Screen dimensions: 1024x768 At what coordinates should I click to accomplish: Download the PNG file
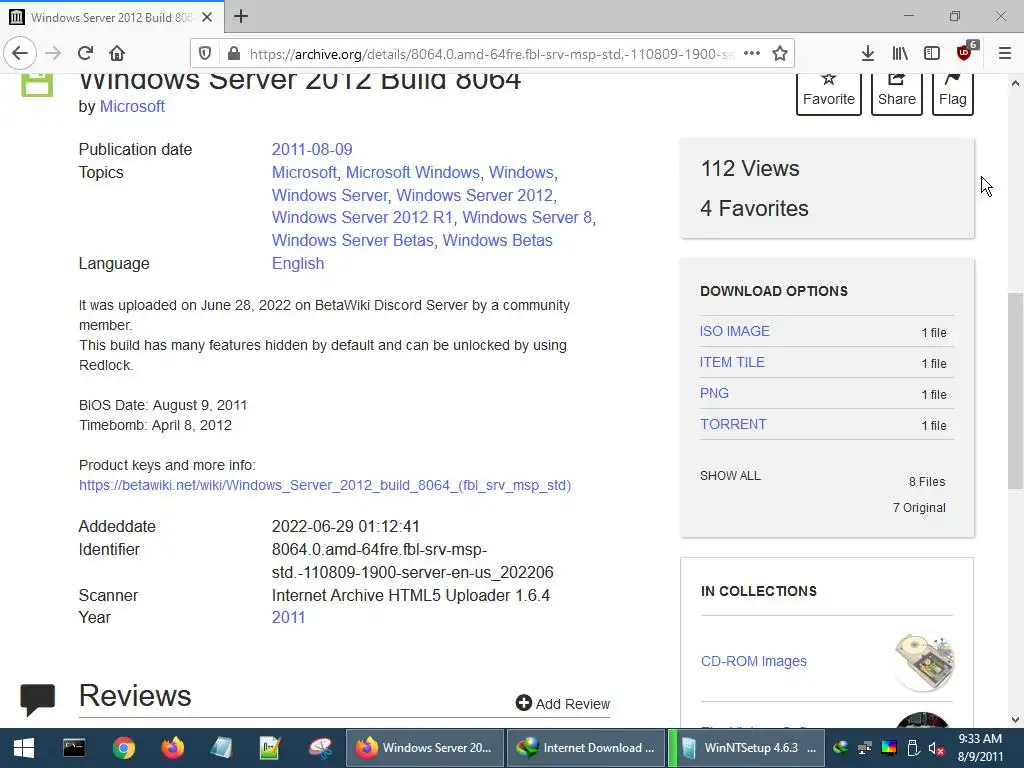(714, 393)
